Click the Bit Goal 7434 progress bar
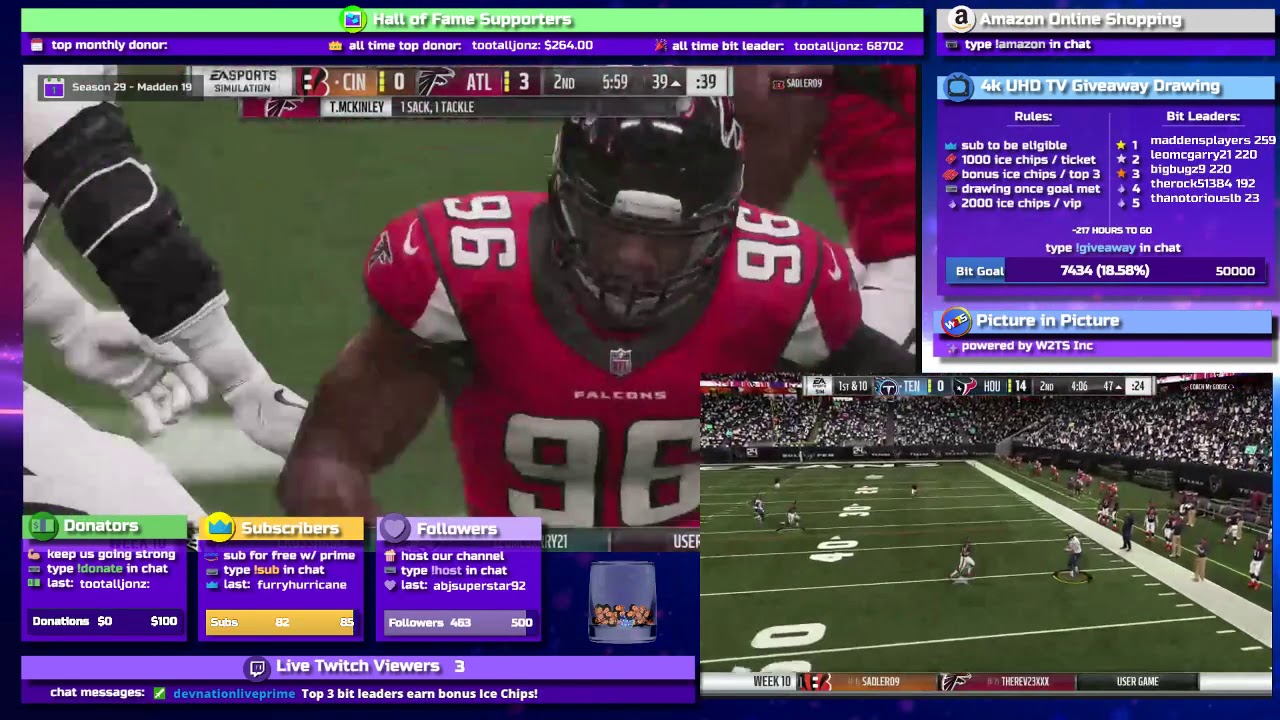The width and height of the screenshot is (1280, 720). pos(1106,271)
